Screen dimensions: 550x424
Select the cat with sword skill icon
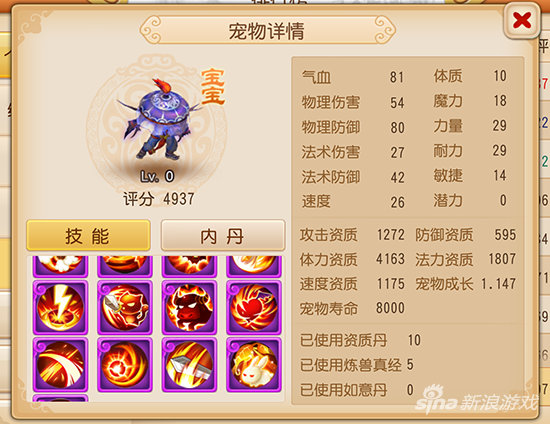coord(125,307)
